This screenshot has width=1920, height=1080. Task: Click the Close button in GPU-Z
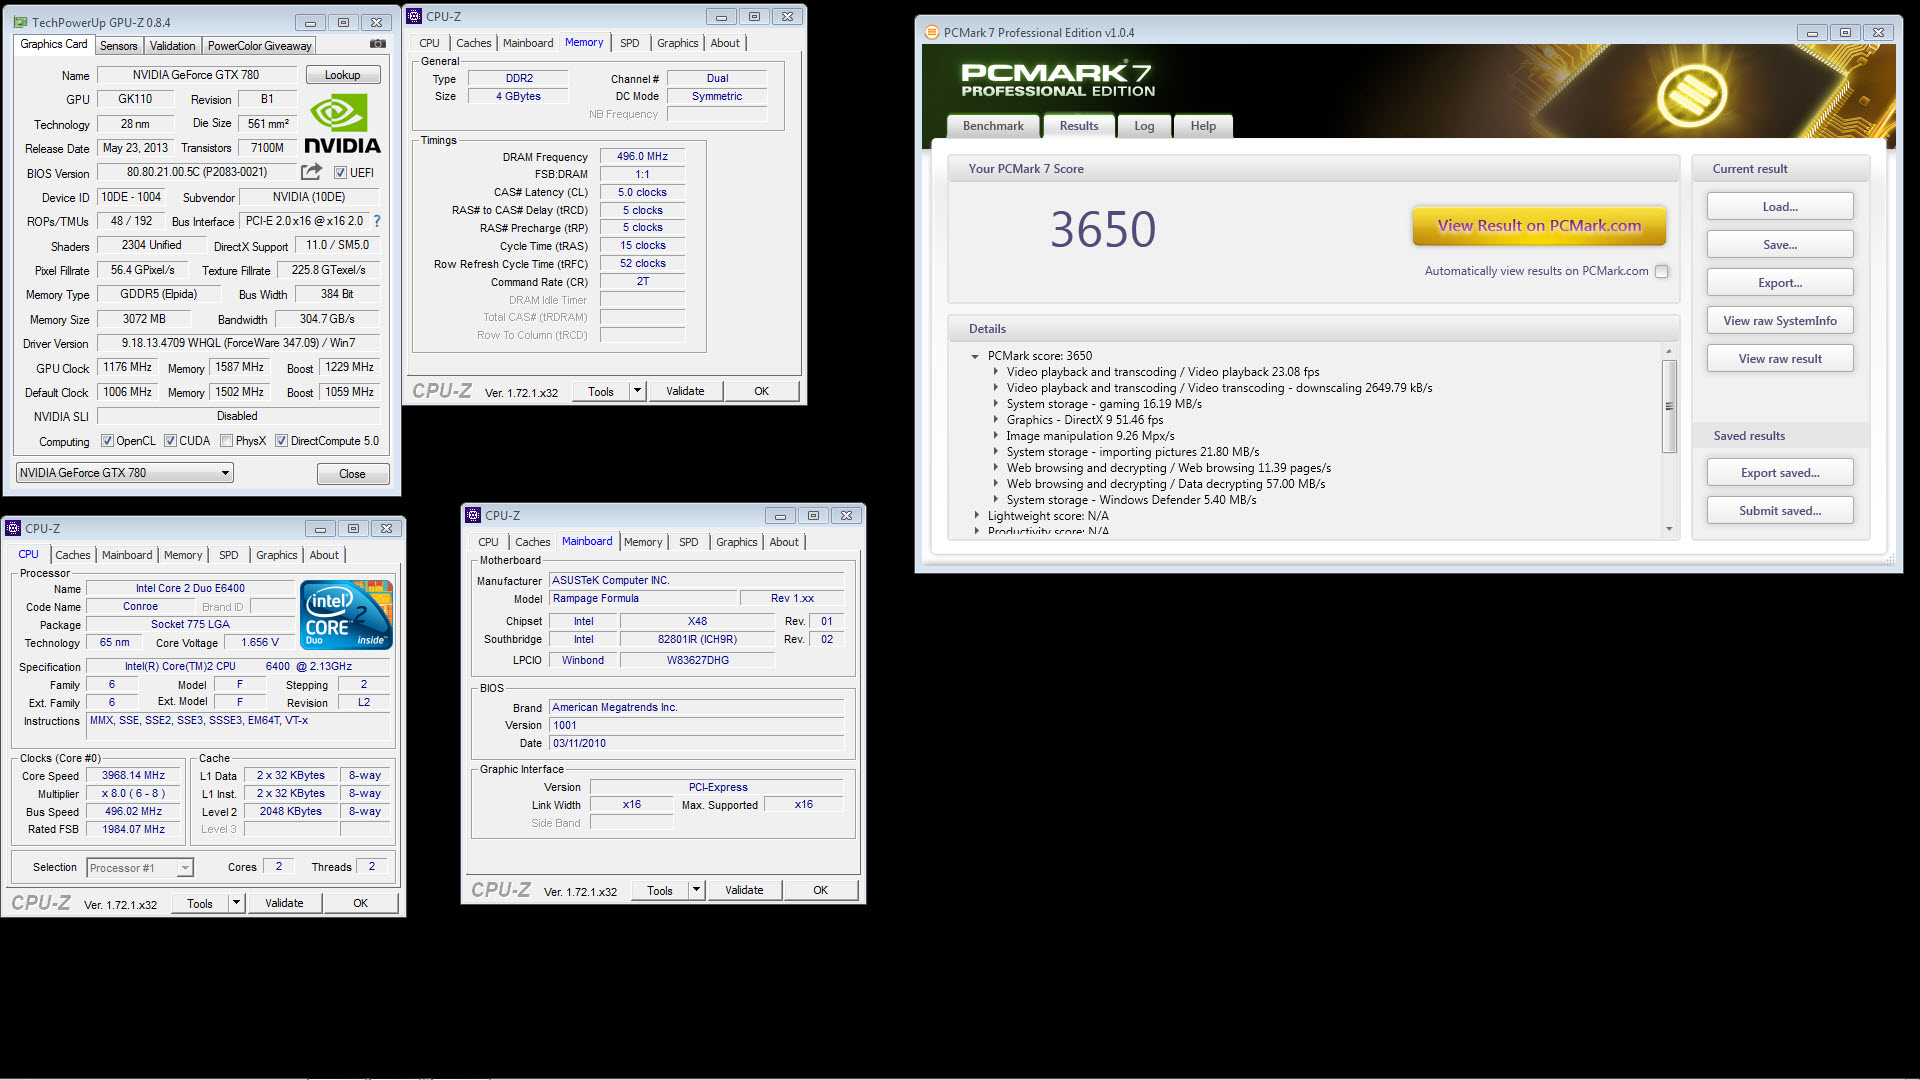coord(352,474)
